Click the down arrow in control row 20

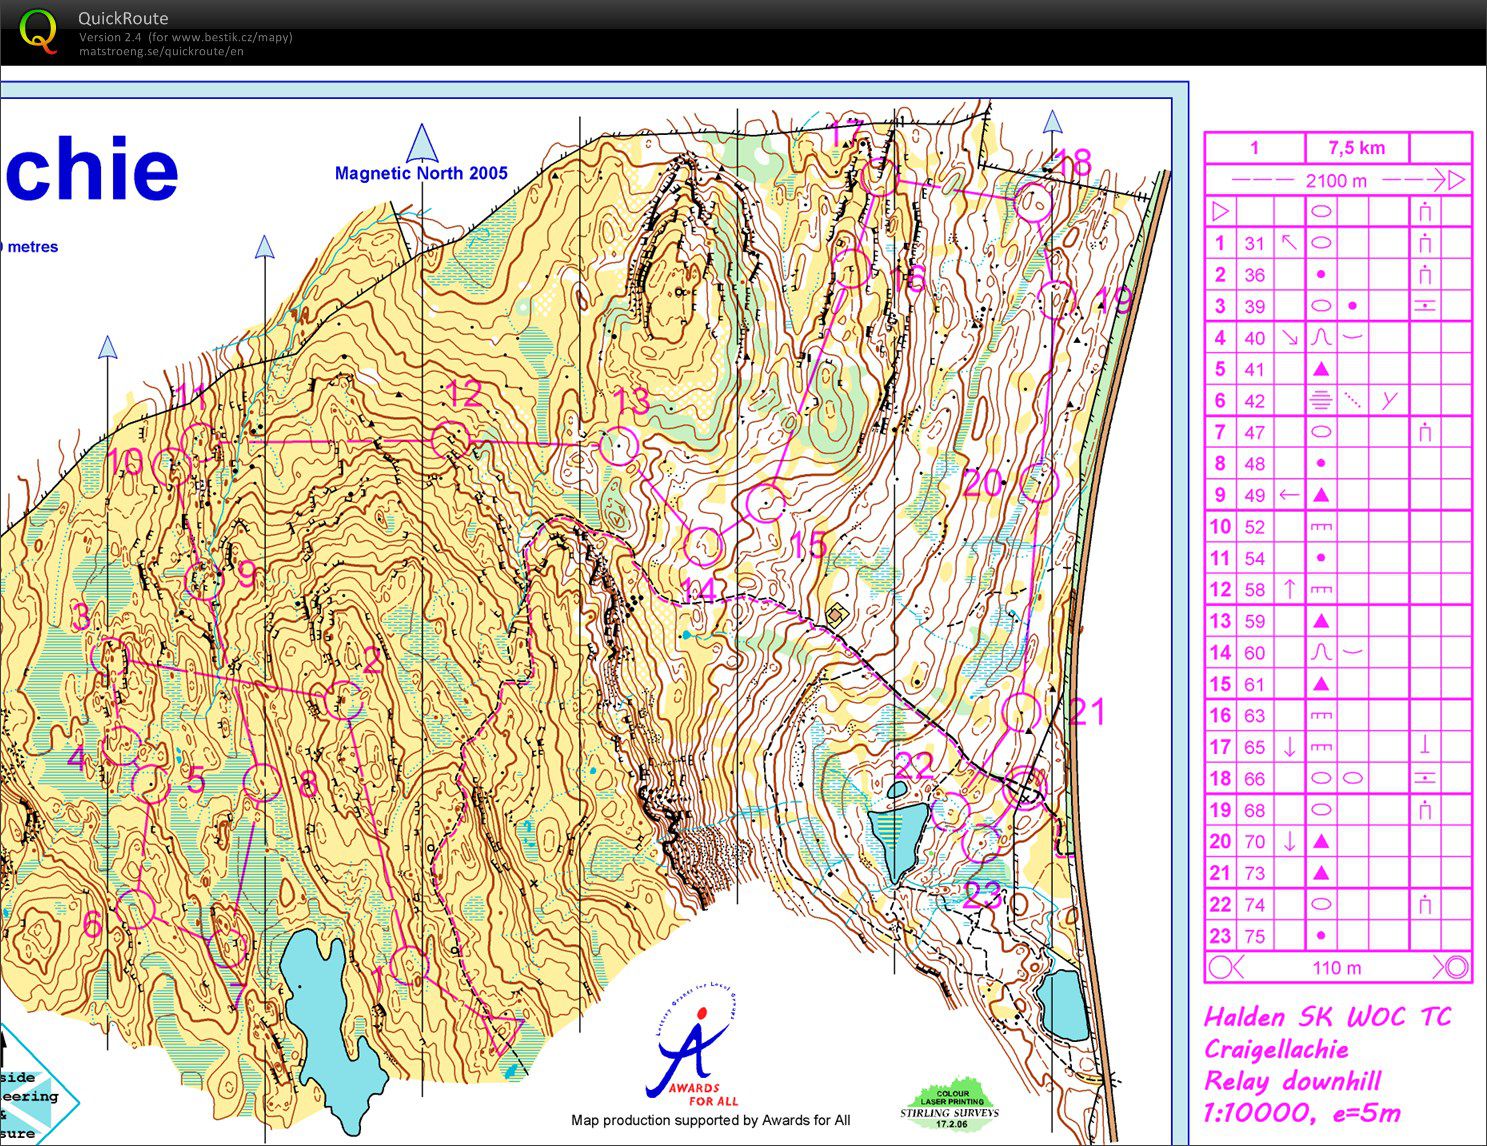coord(1289,841)
